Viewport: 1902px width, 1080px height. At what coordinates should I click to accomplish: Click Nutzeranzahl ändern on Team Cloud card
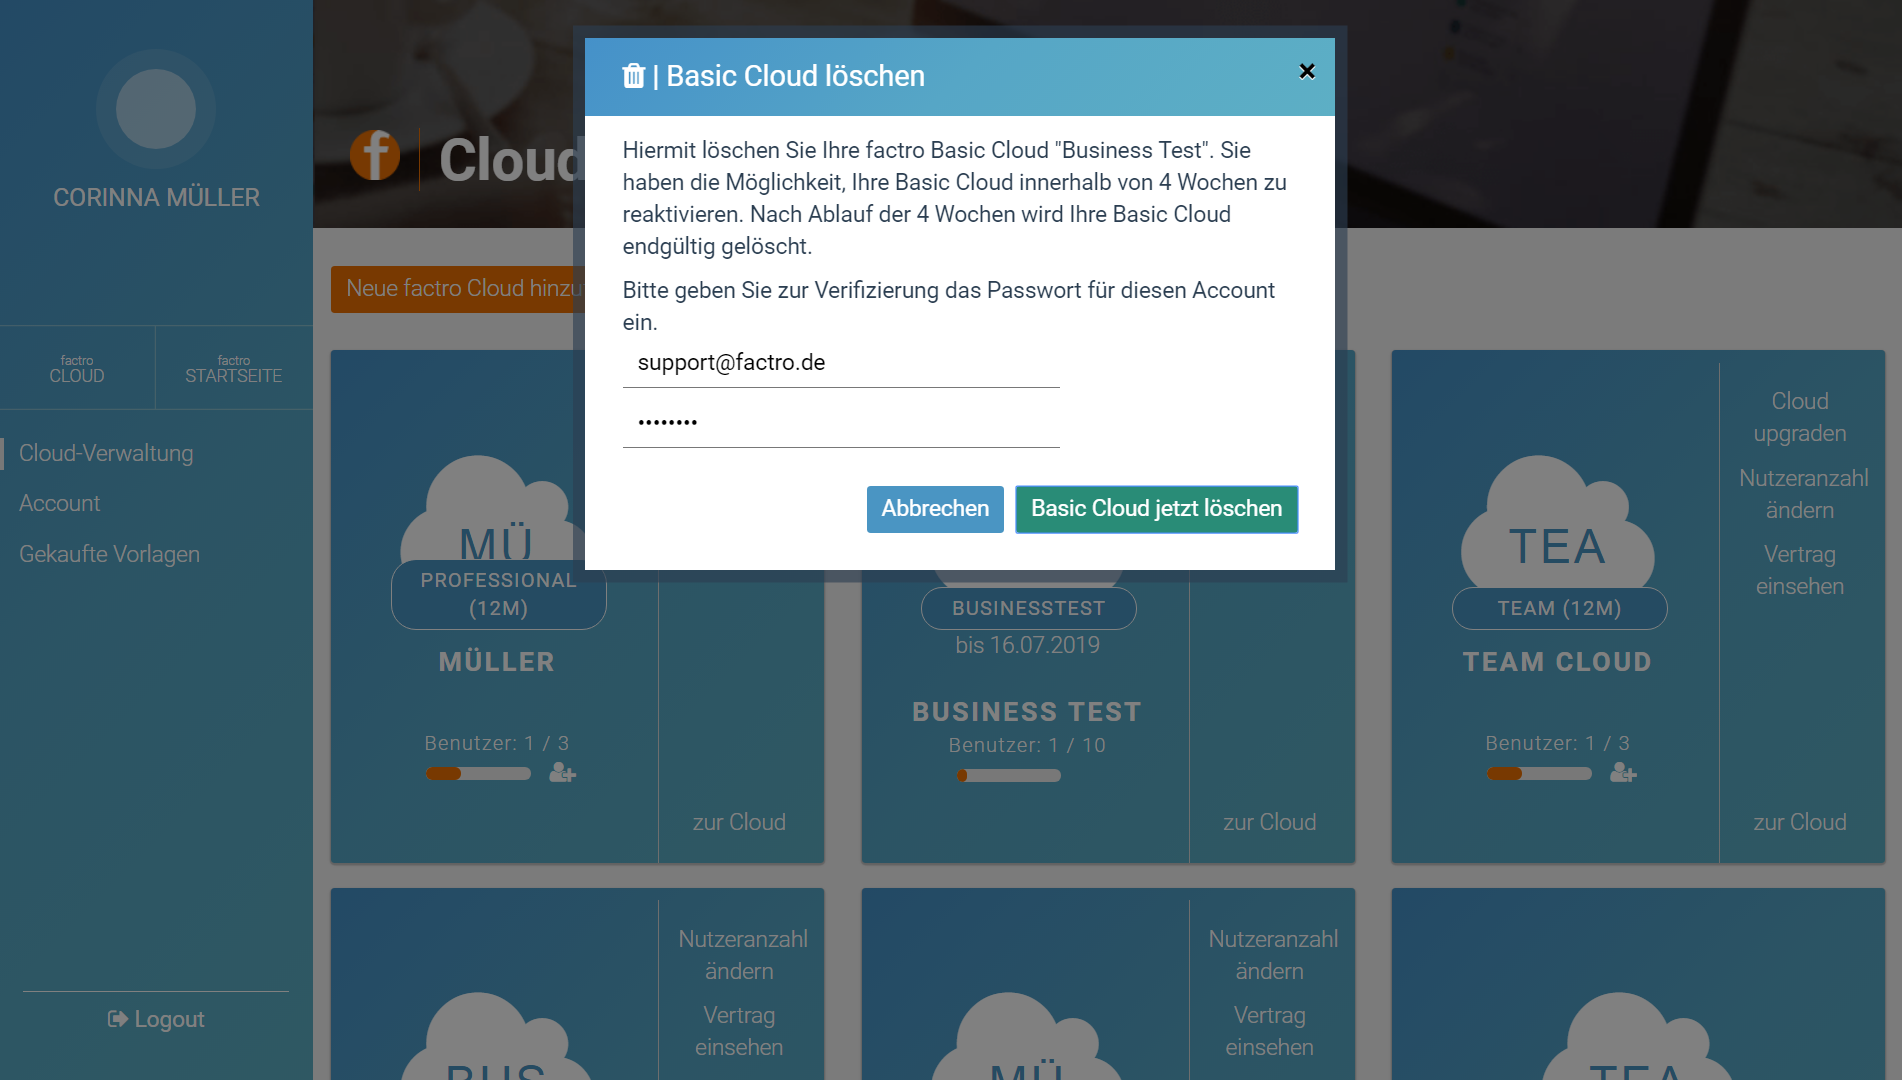(1803, 494)
